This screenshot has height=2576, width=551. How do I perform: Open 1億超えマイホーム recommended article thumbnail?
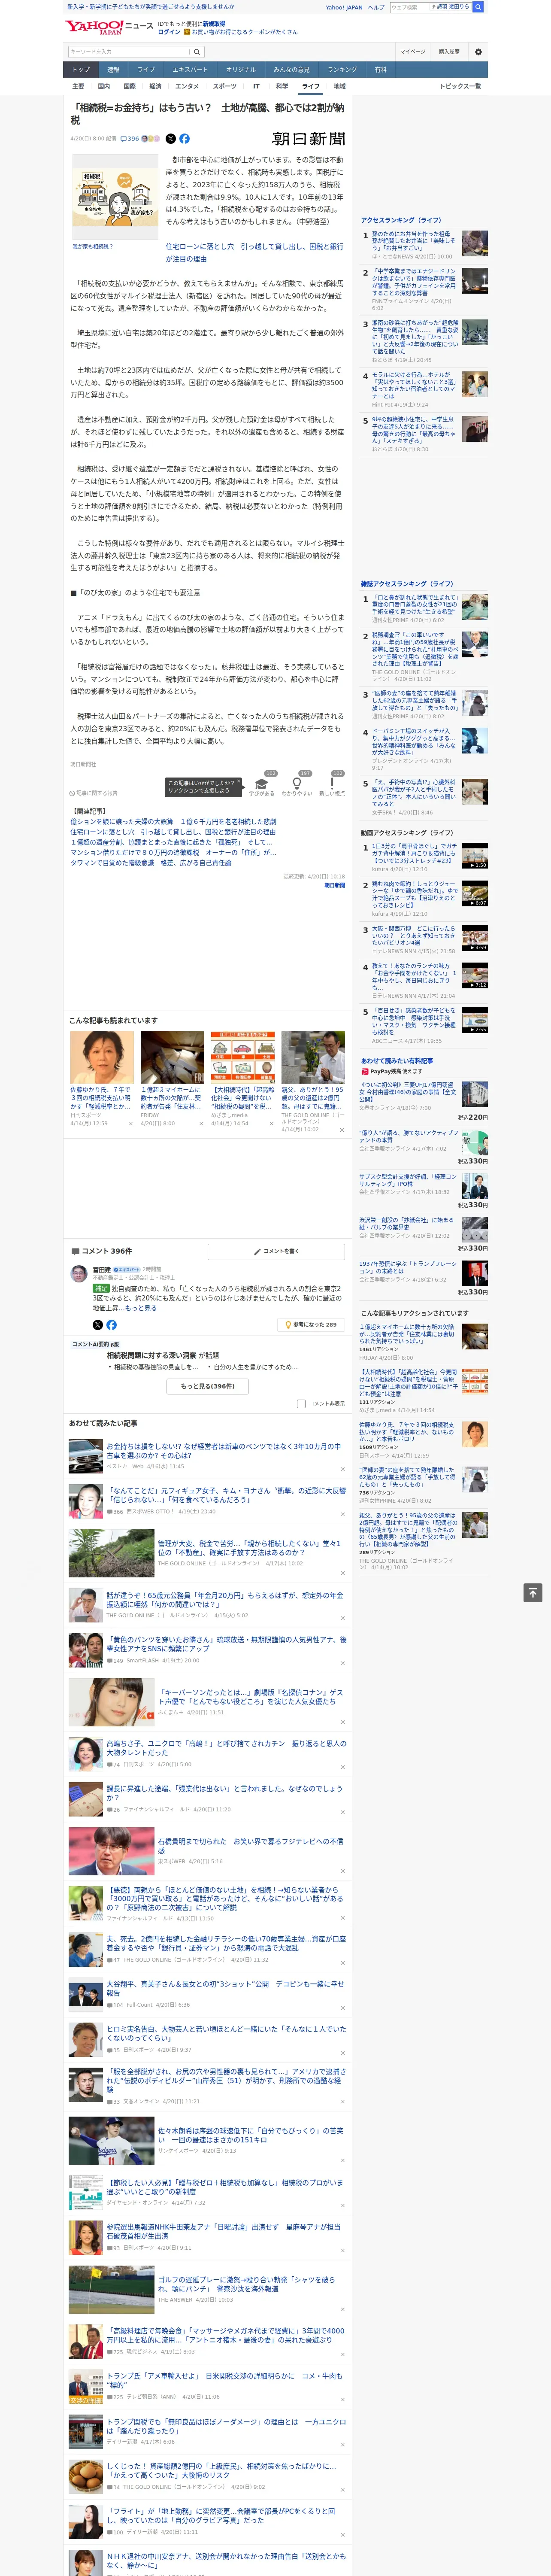172,1058
